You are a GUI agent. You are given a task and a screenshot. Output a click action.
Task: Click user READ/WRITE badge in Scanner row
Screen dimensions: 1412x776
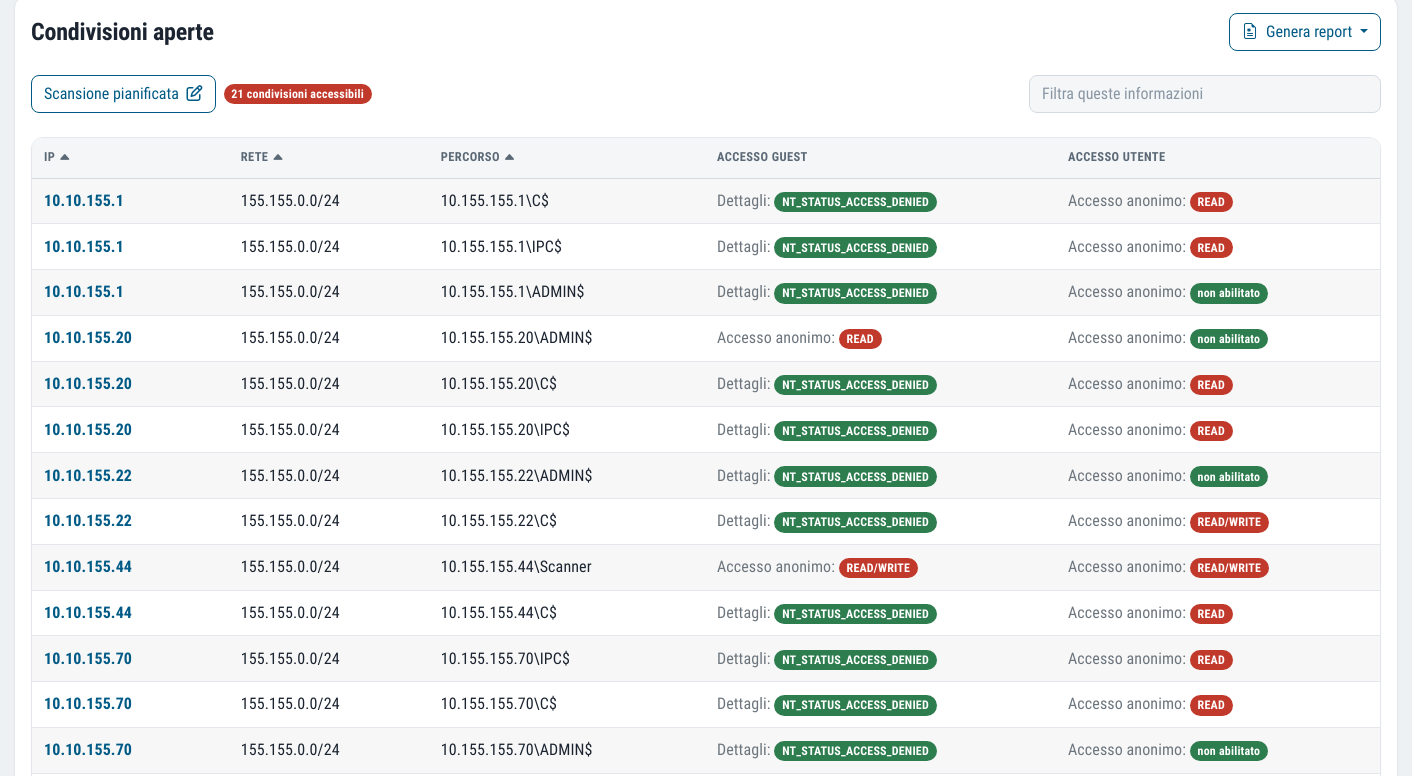(x=1229, y=568)
